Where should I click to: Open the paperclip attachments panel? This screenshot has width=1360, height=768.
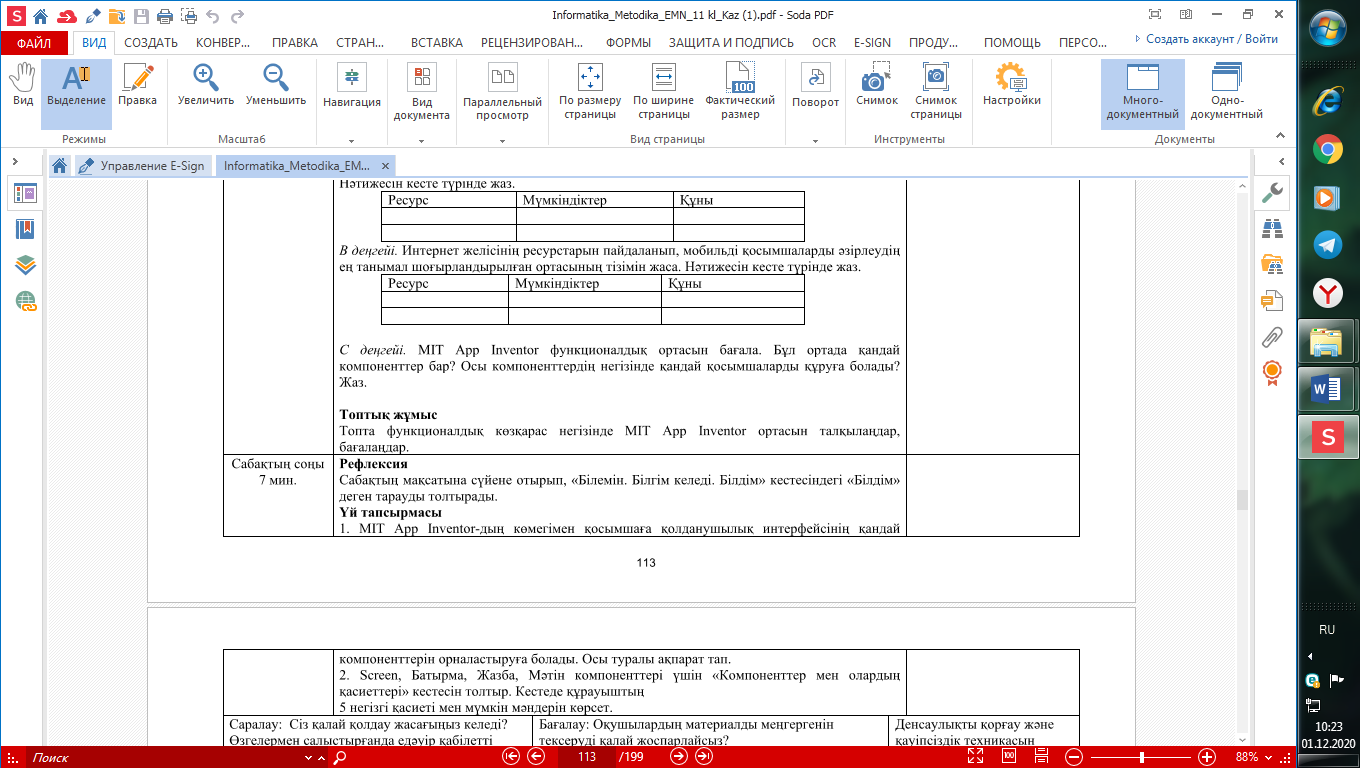(x=1272, y=336)
